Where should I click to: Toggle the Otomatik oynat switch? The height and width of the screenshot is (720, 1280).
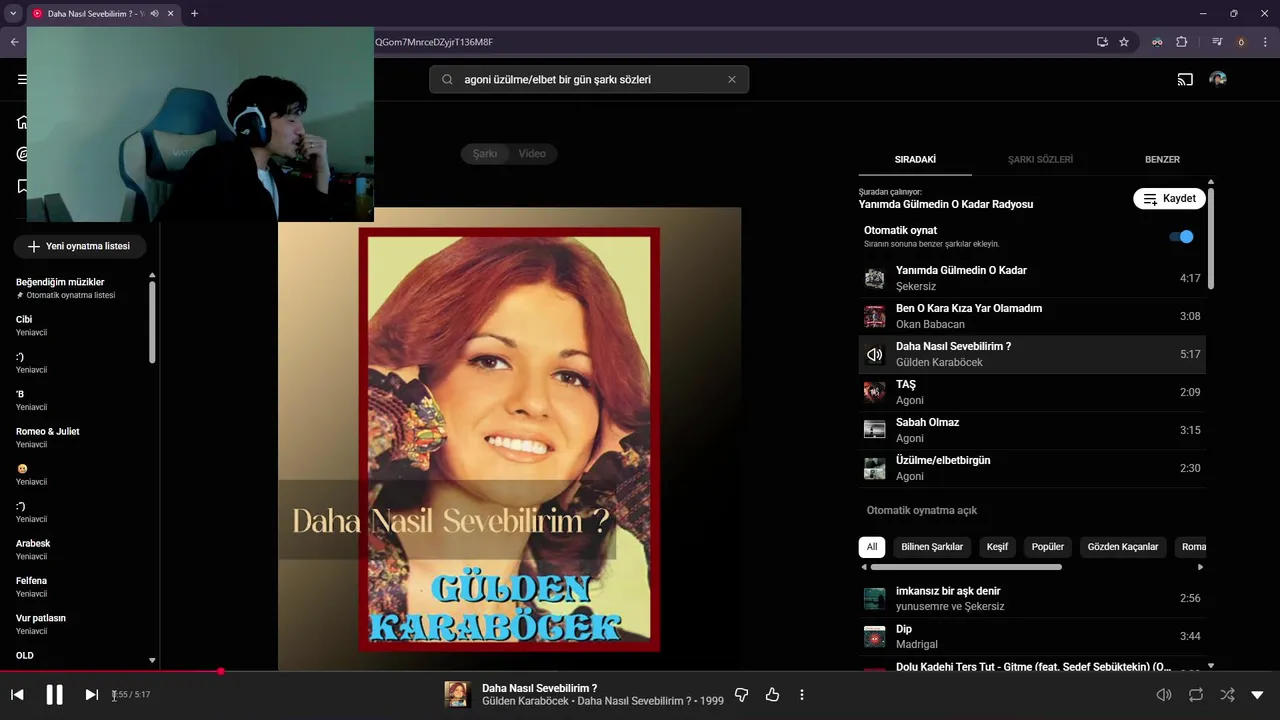[1181, 237]
